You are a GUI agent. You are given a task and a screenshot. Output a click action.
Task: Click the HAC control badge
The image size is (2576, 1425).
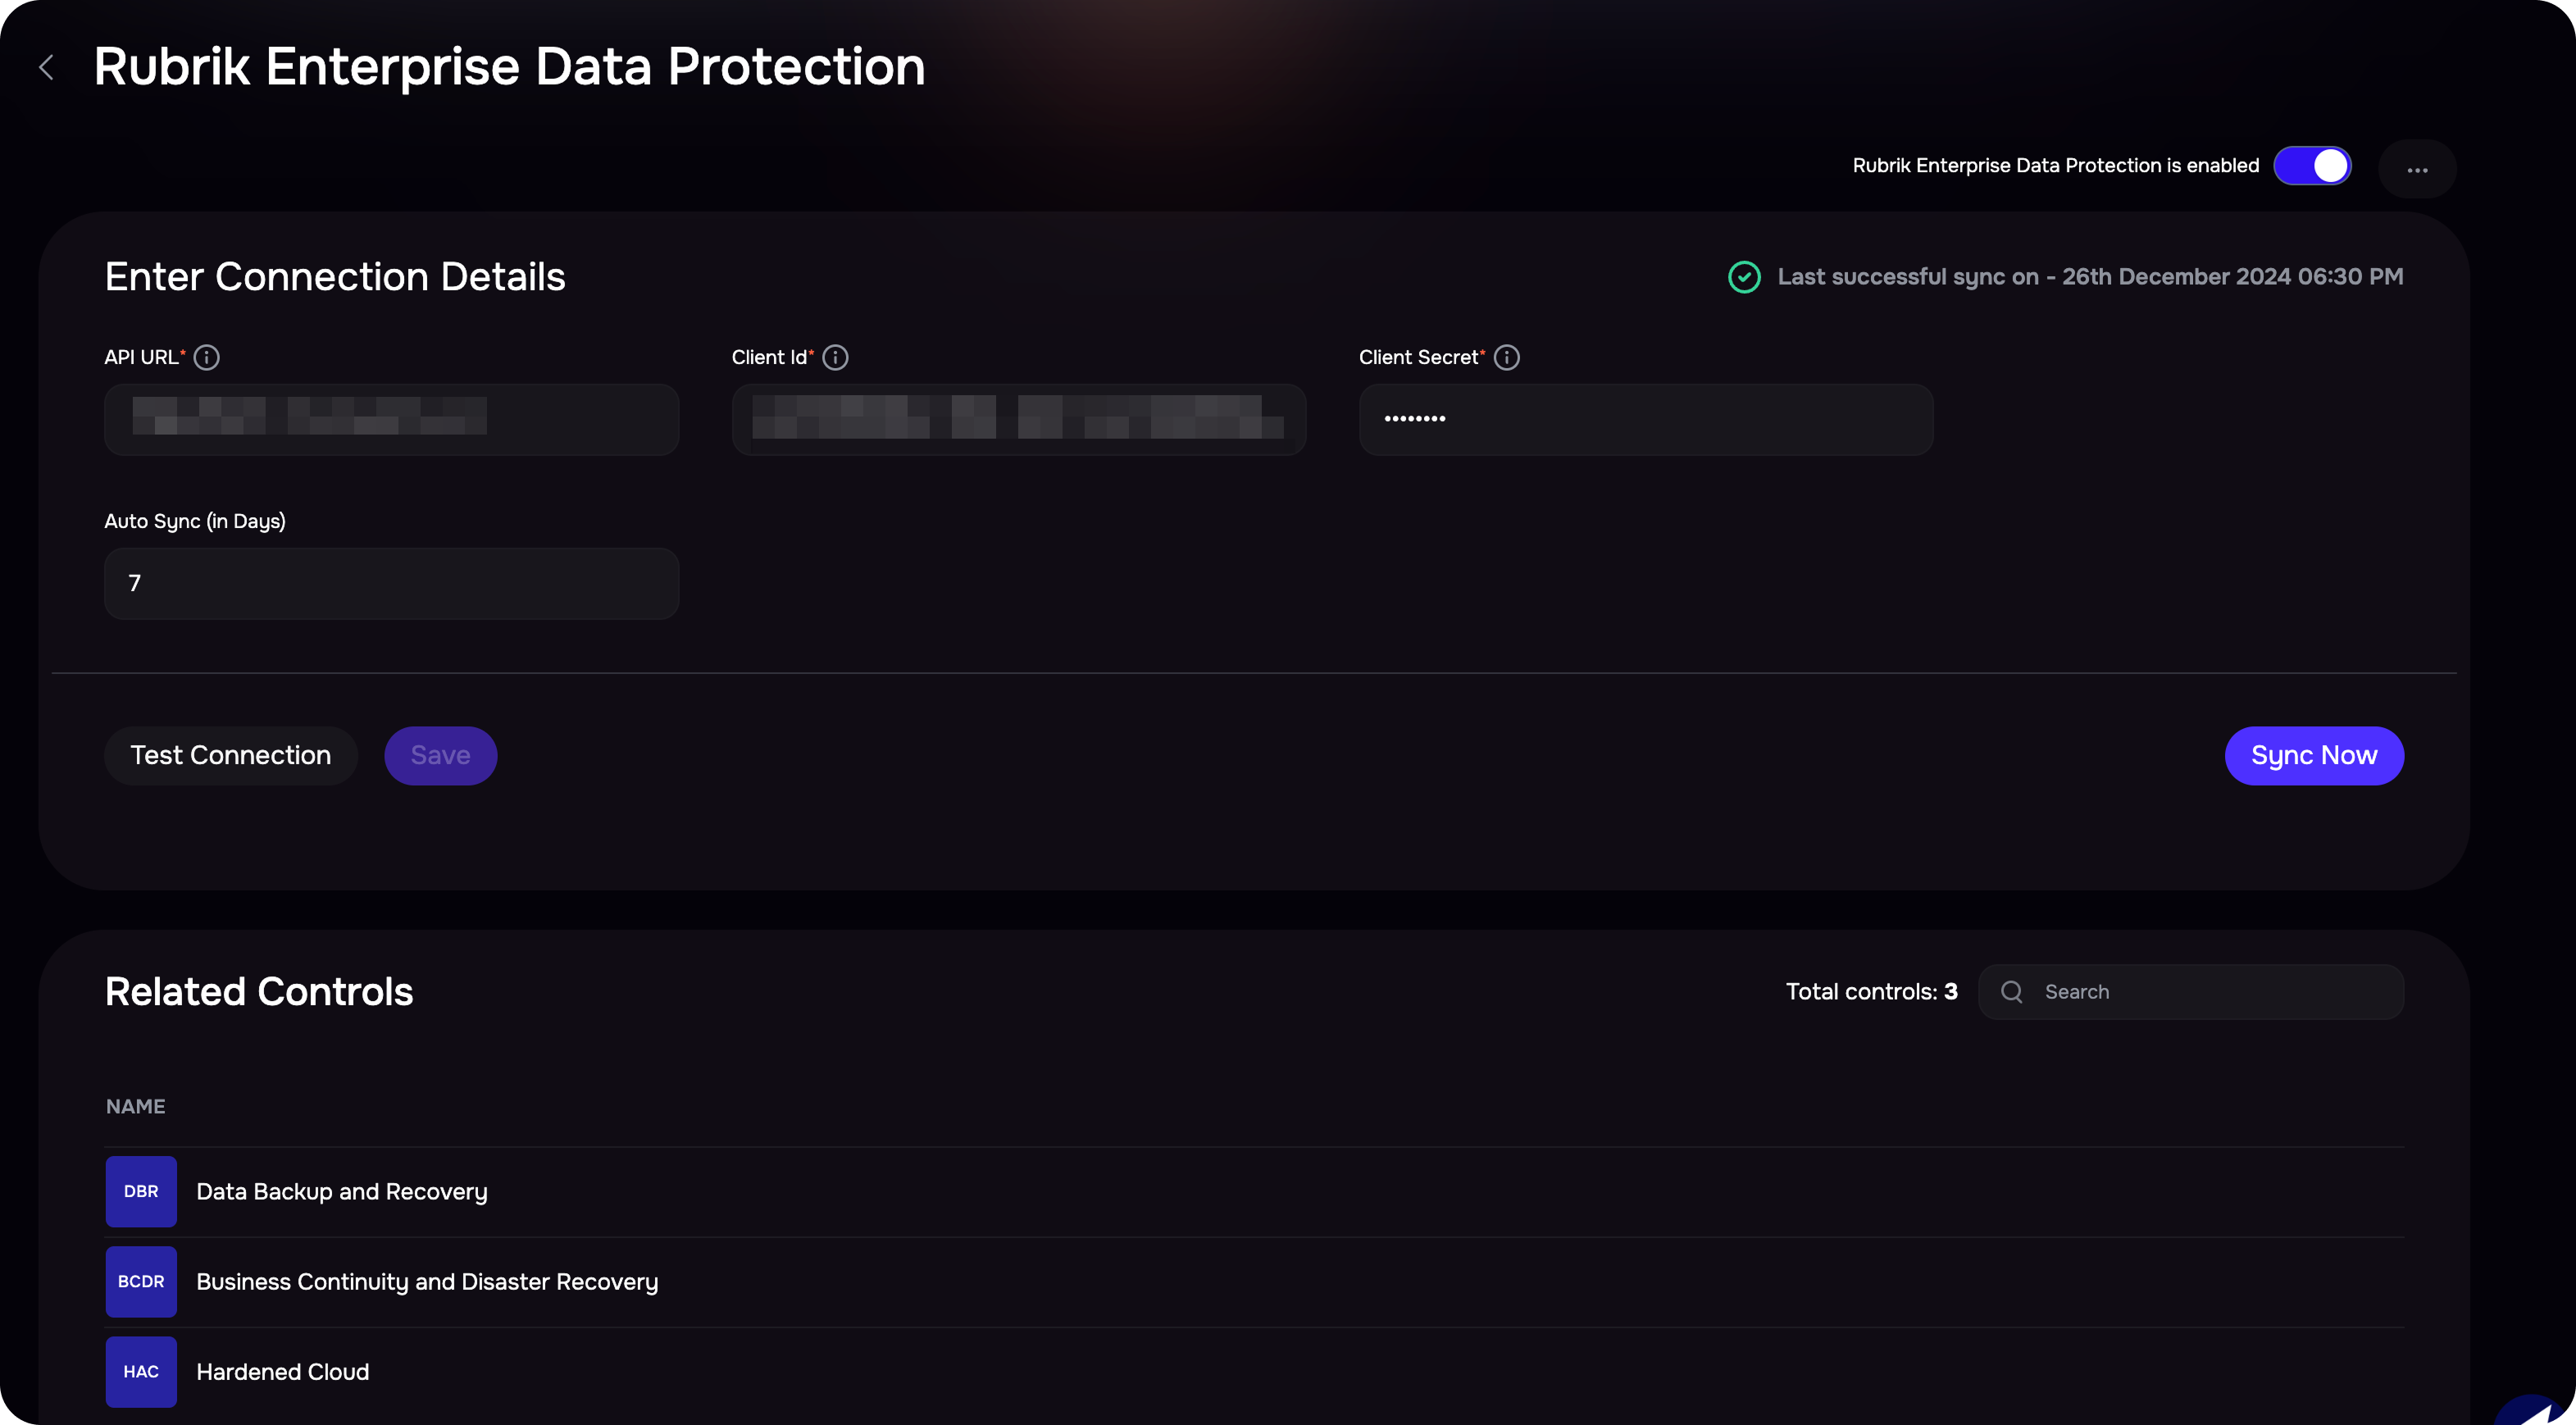coord(141,1372)
